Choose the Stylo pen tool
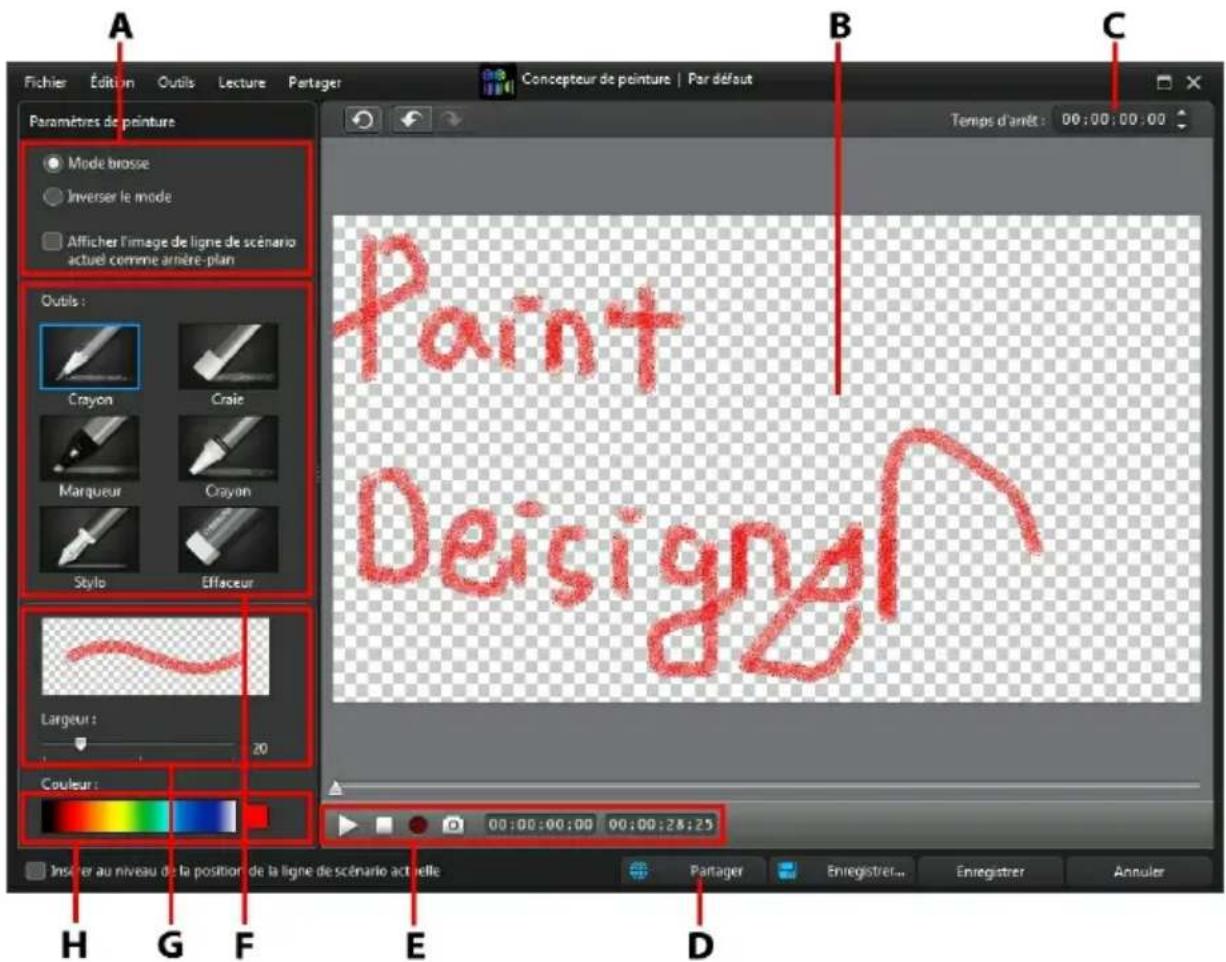 [89, 539]
